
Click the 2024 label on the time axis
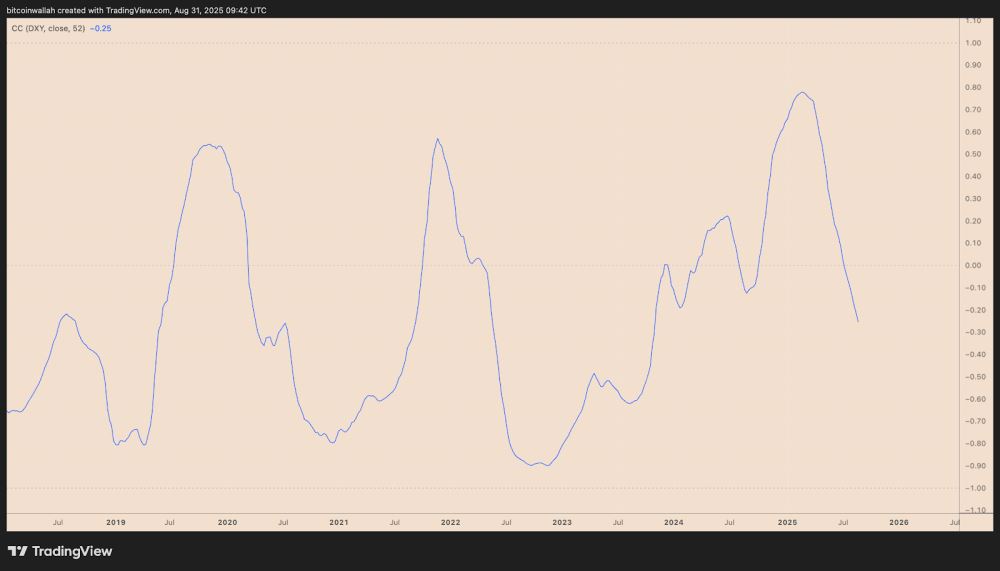pyautogui.click(x=673, y=523)
